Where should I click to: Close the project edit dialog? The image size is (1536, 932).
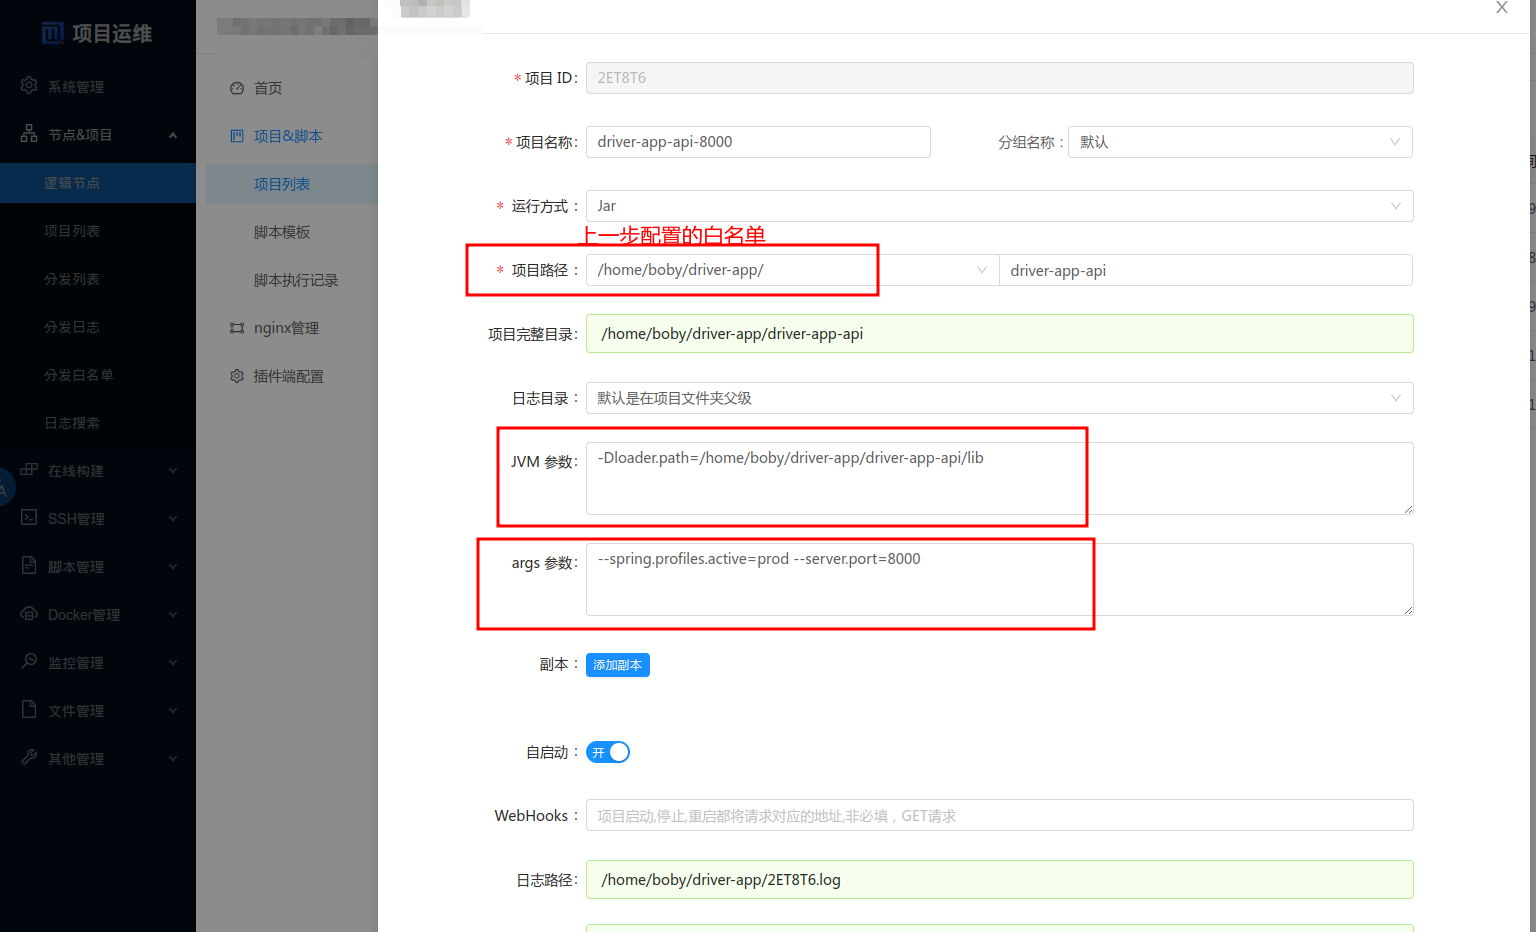click(x=1501, y=8)
